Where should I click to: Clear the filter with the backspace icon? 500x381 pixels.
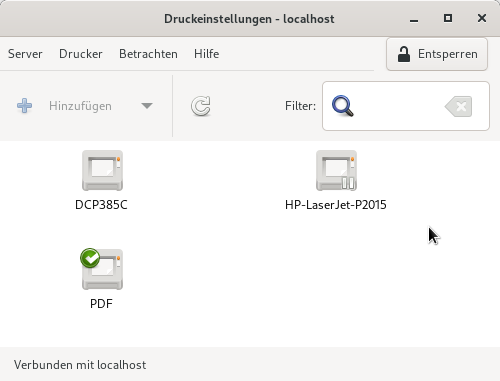(x=459, y=107)
